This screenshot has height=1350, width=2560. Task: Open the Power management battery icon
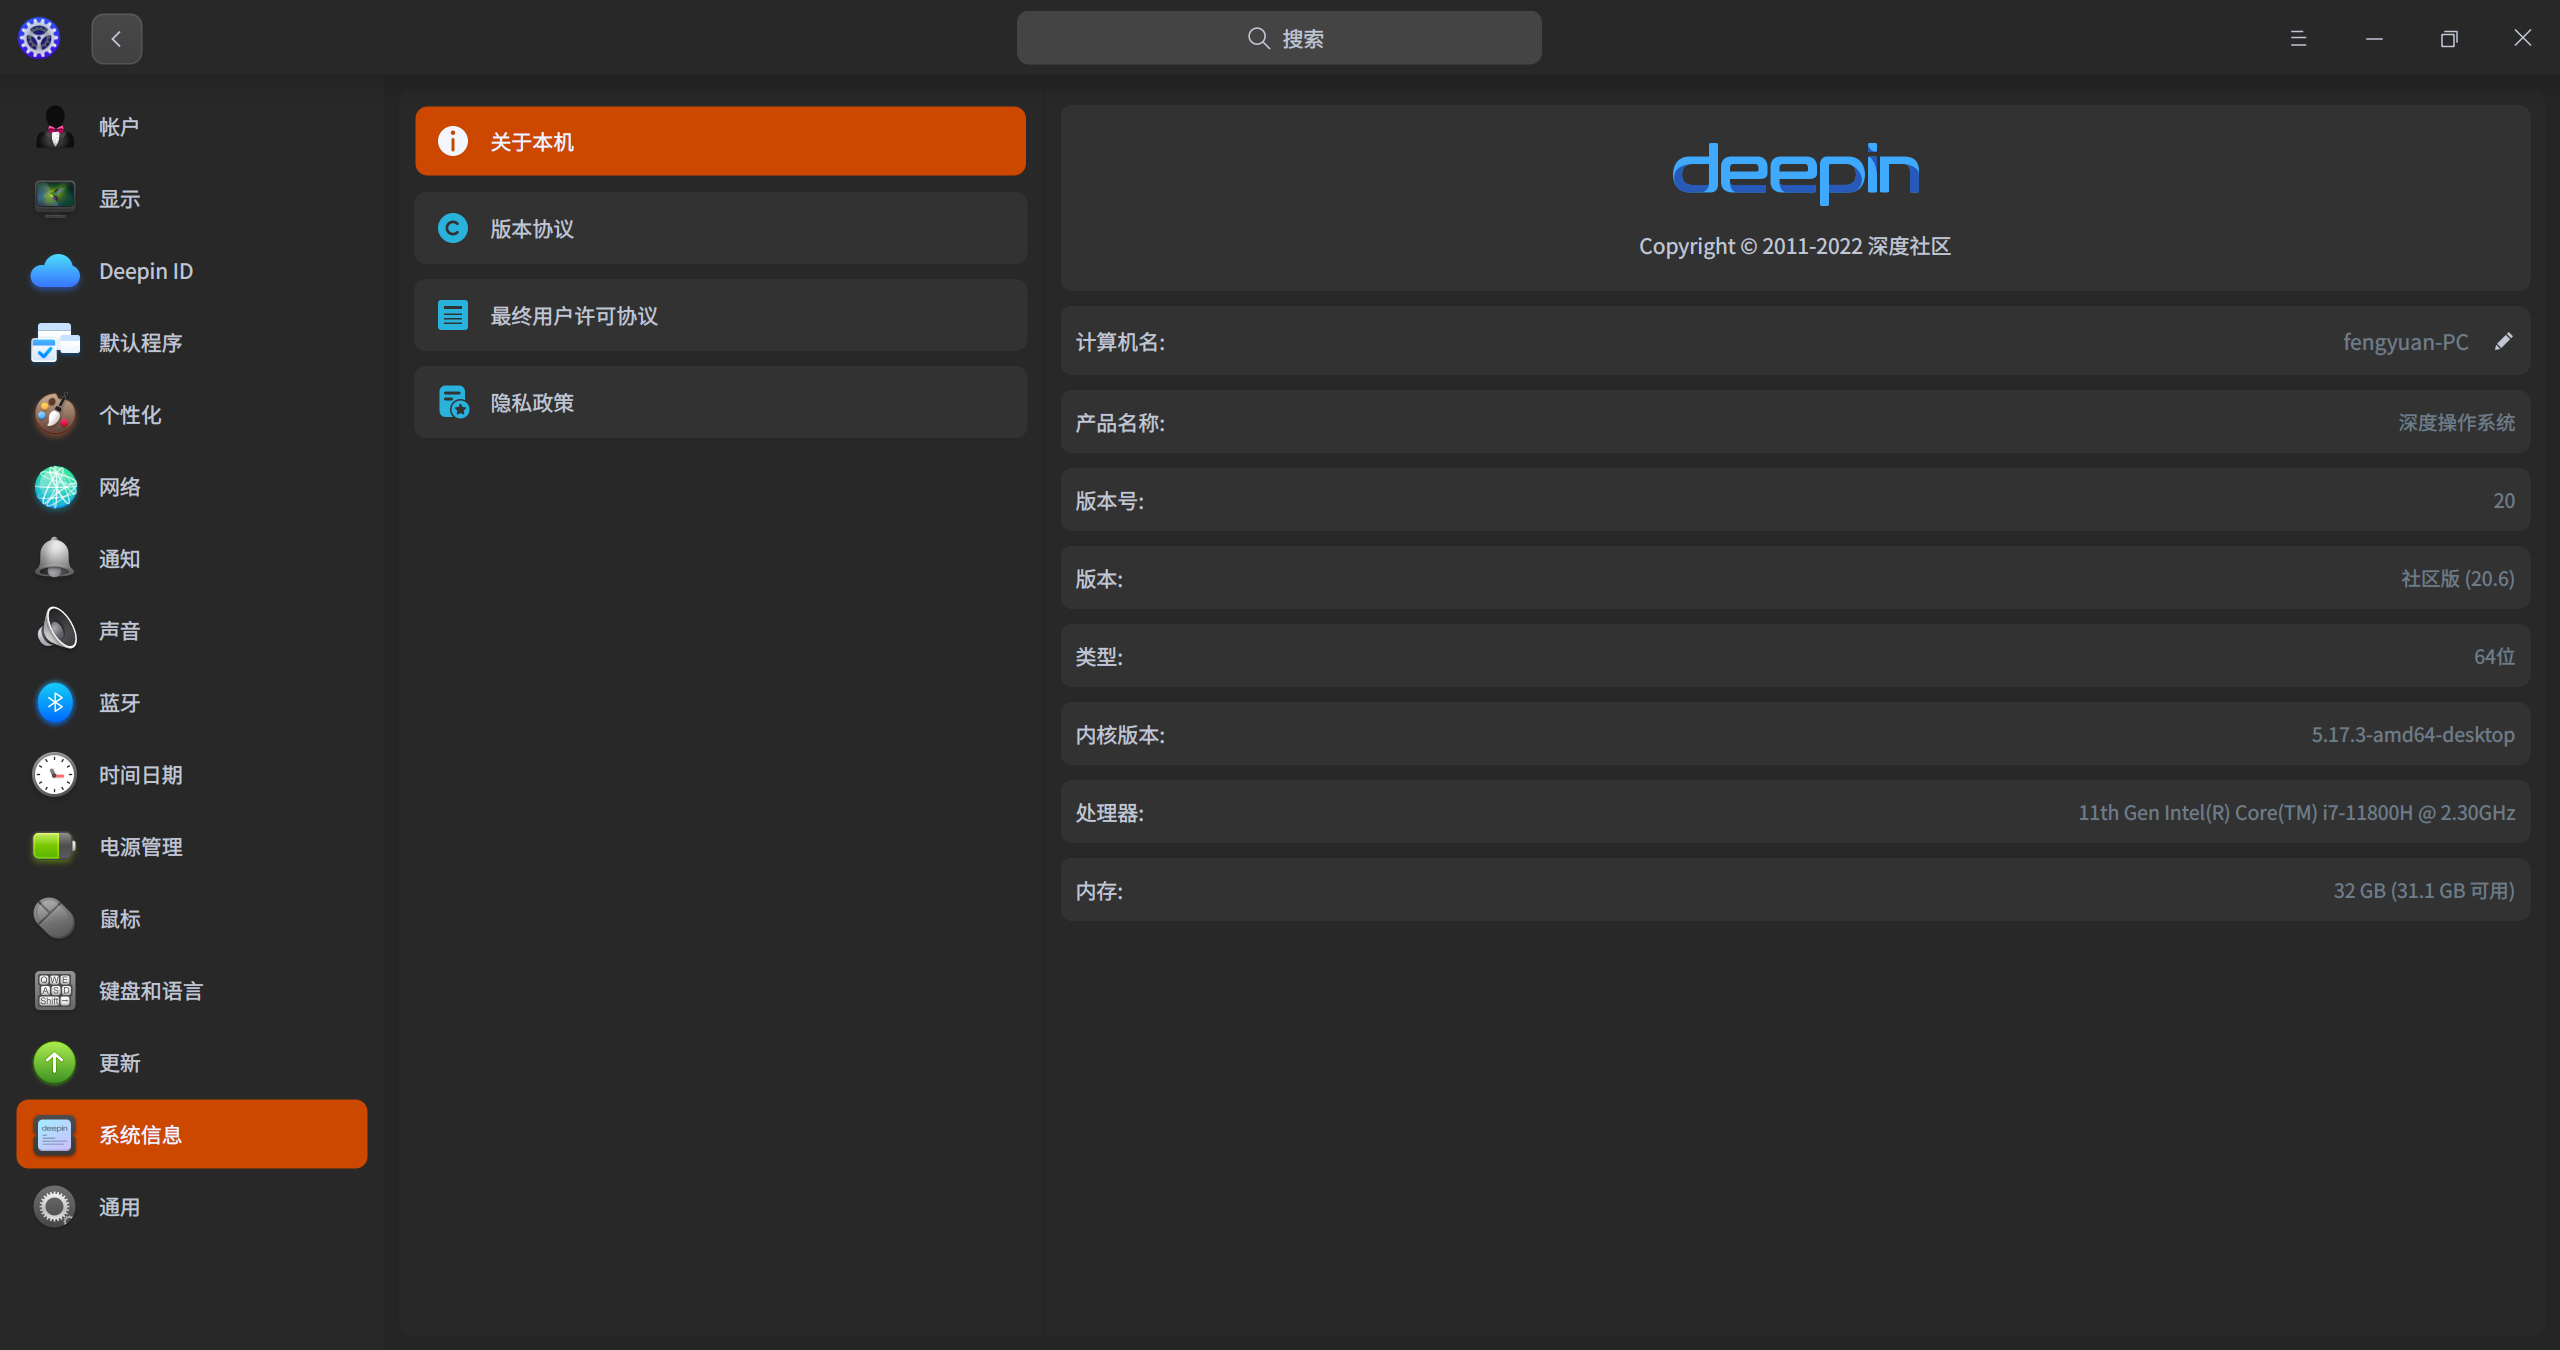click(x=55, y=846)
